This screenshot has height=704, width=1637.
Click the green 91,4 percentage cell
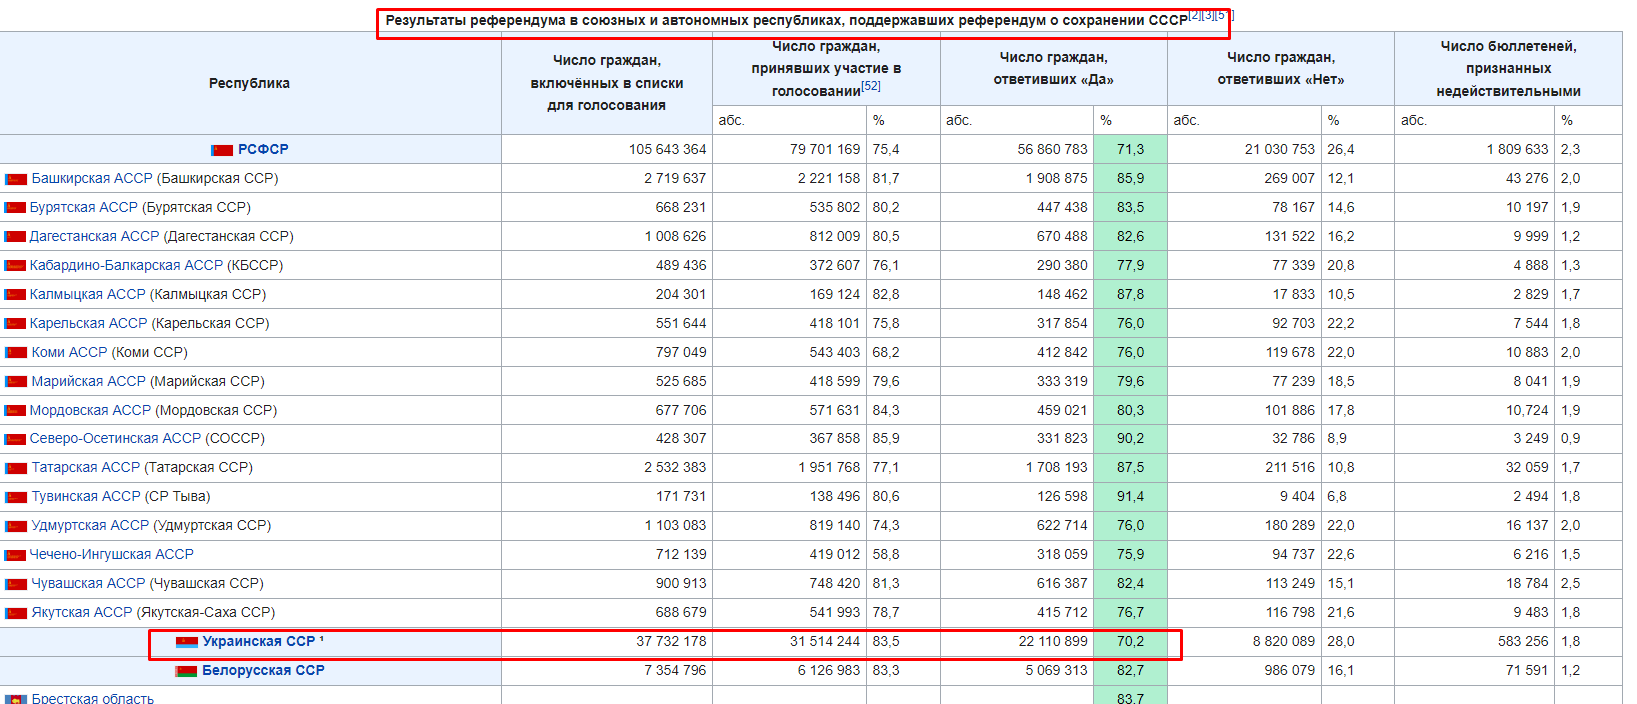1130,496
